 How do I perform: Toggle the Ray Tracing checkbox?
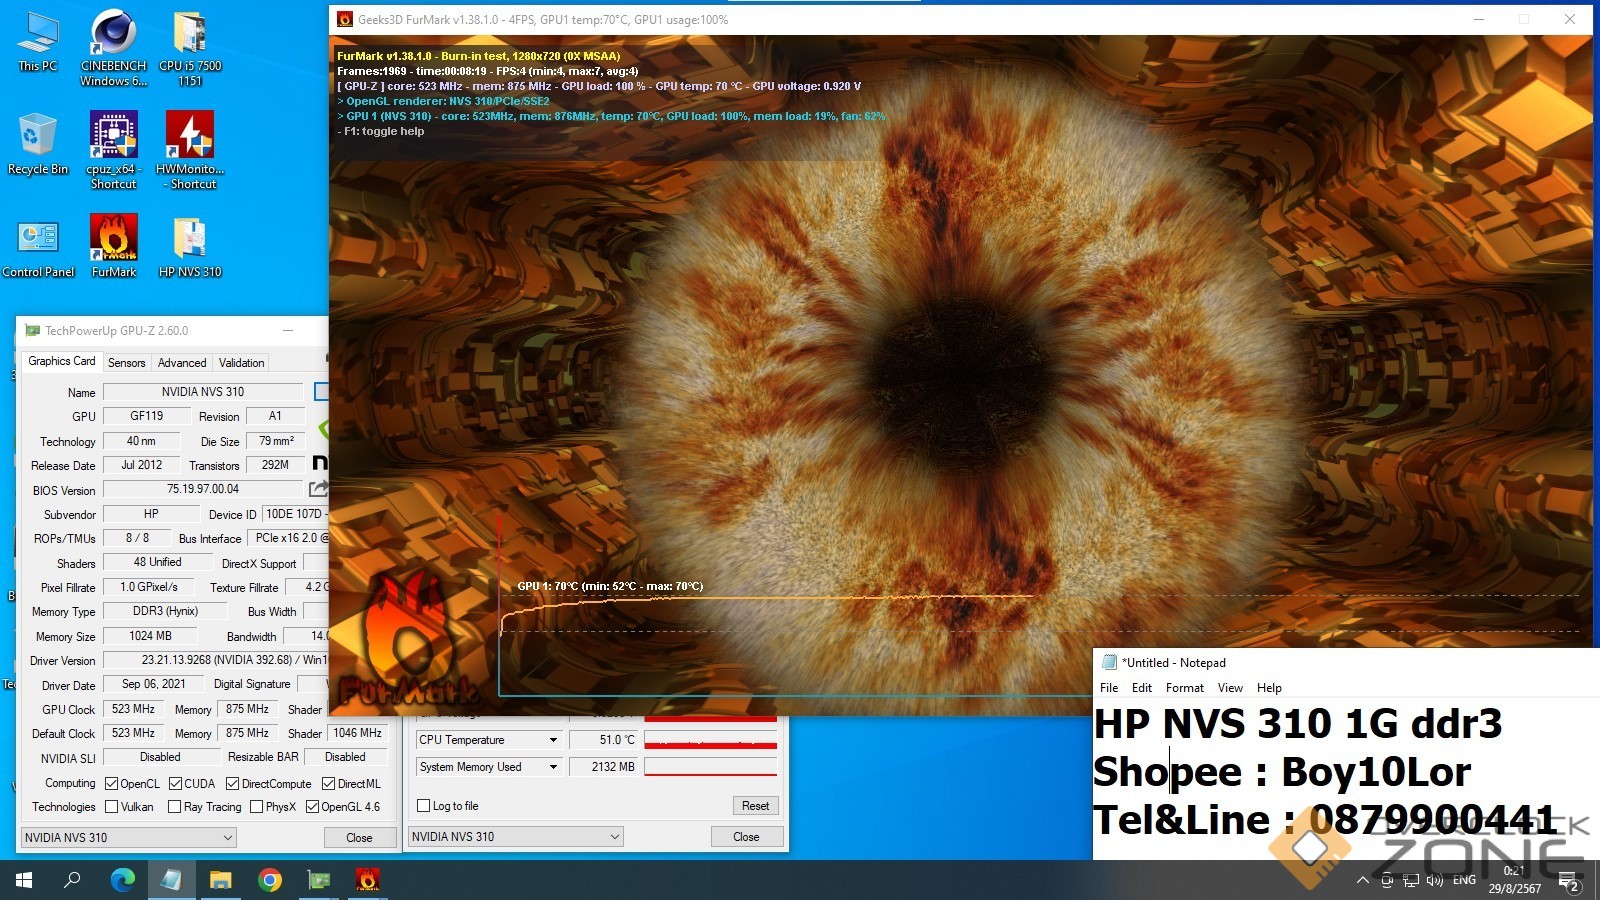pyautogui.click(x=175, y=807)
